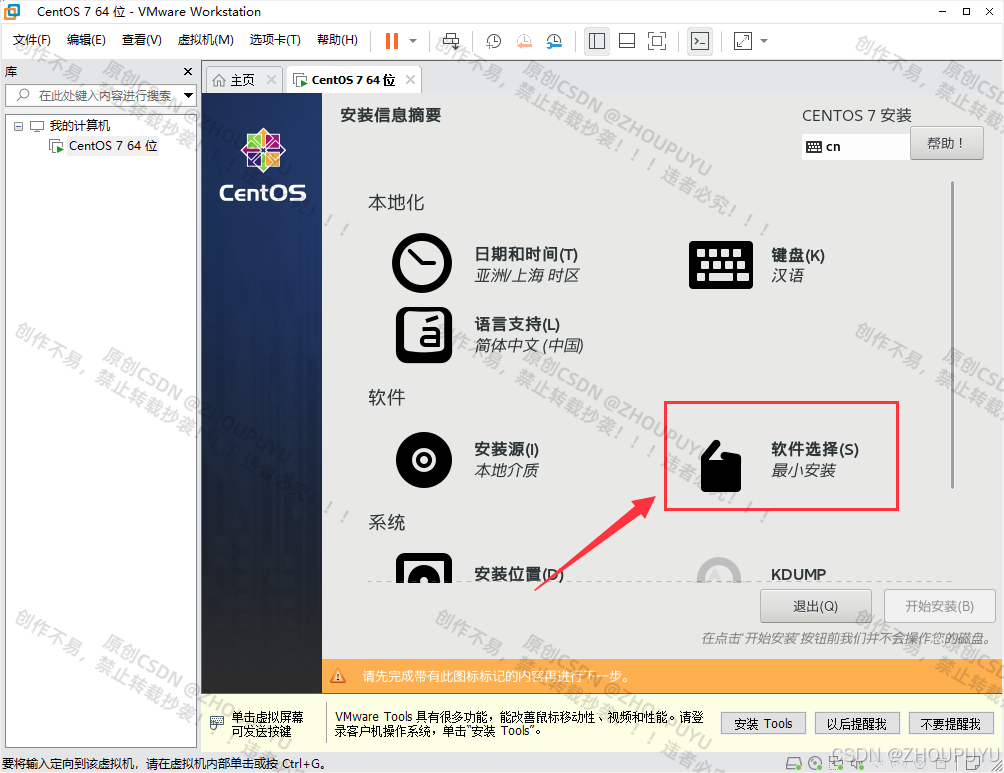
Task: Select 我的计算机 in the library tree
Action: pos(79,126)
